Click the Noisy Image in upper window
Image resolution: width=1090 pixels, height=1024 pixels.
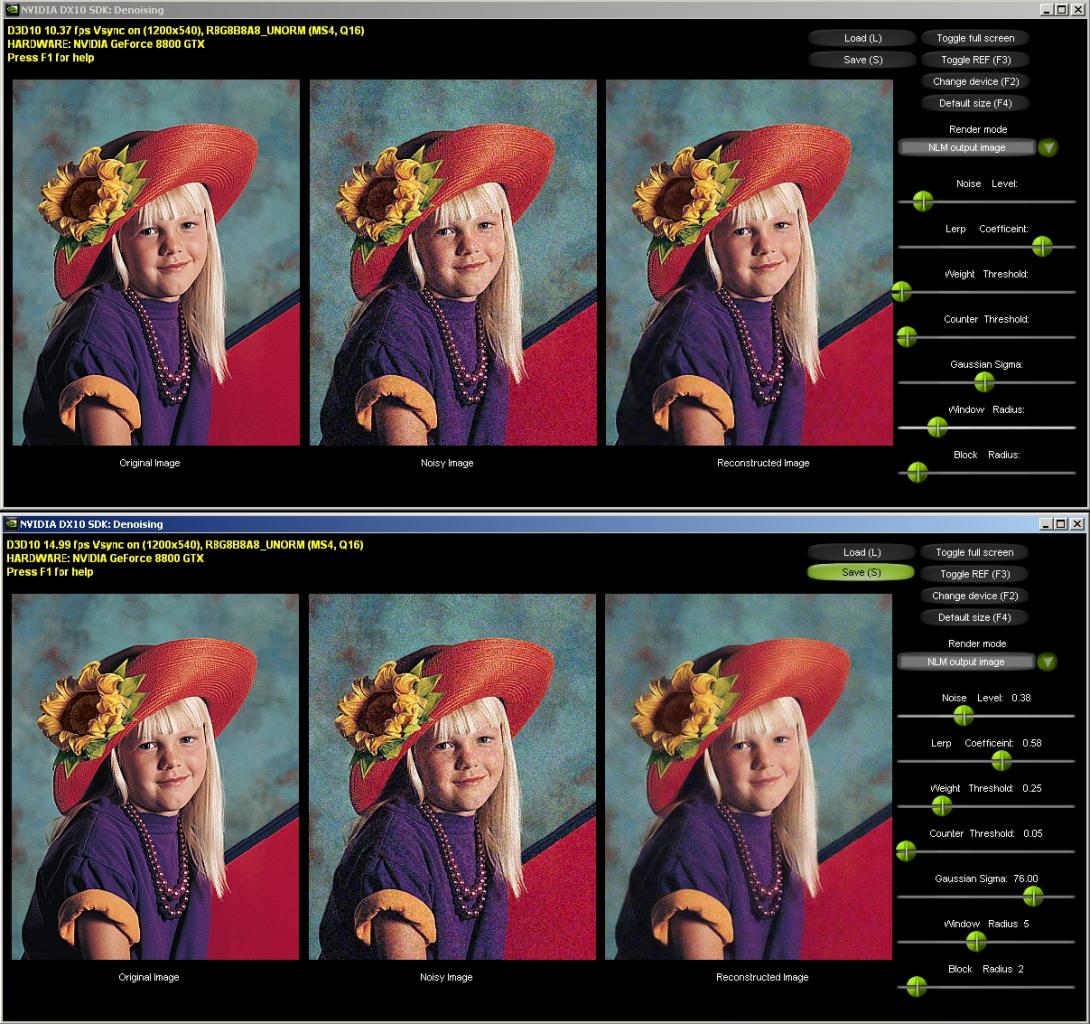coord(453,263)
